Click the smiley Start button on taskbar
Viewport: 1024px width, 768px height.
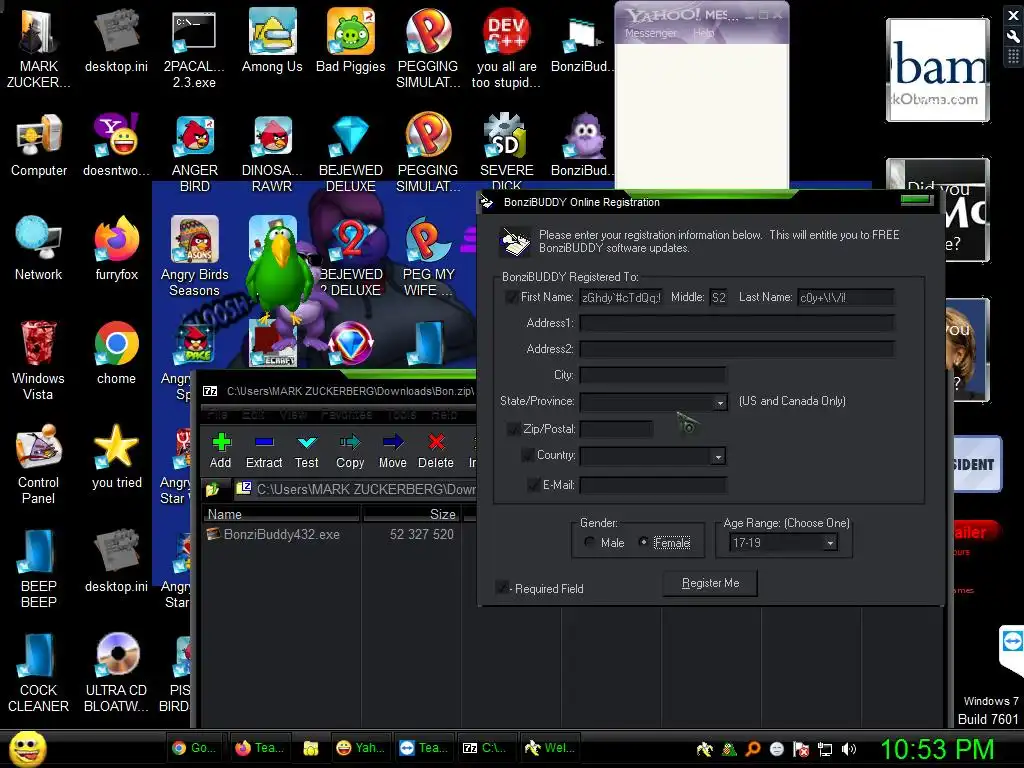pos(27,749)
